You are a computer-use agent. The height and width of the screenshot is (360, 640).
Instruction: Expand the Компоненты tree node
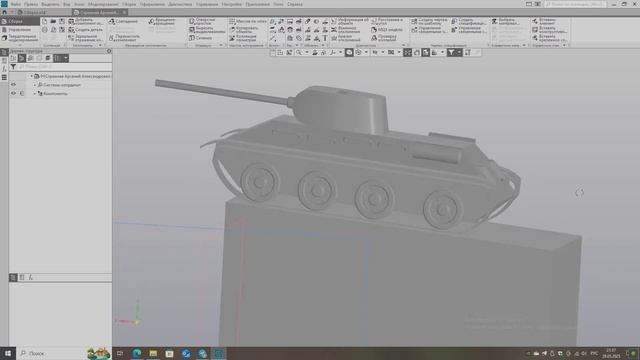[x=35, y=93]
